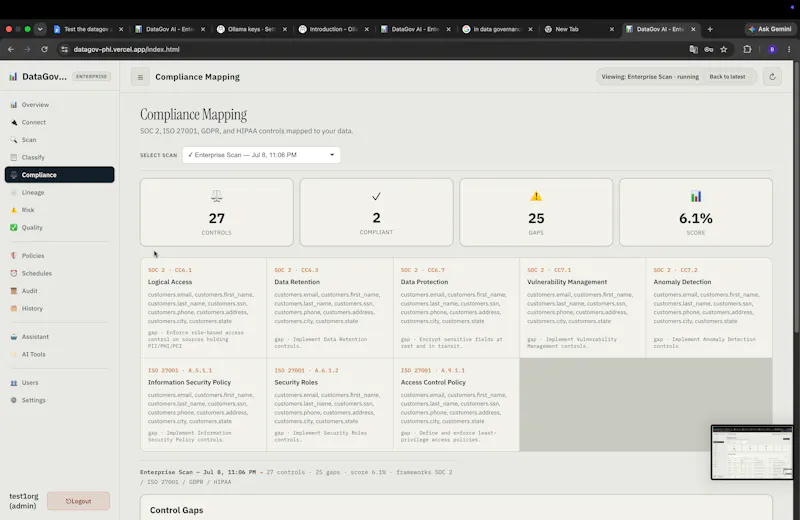Click the Control Gaps section heading
The image size is (800, 520).
point(177,510)
